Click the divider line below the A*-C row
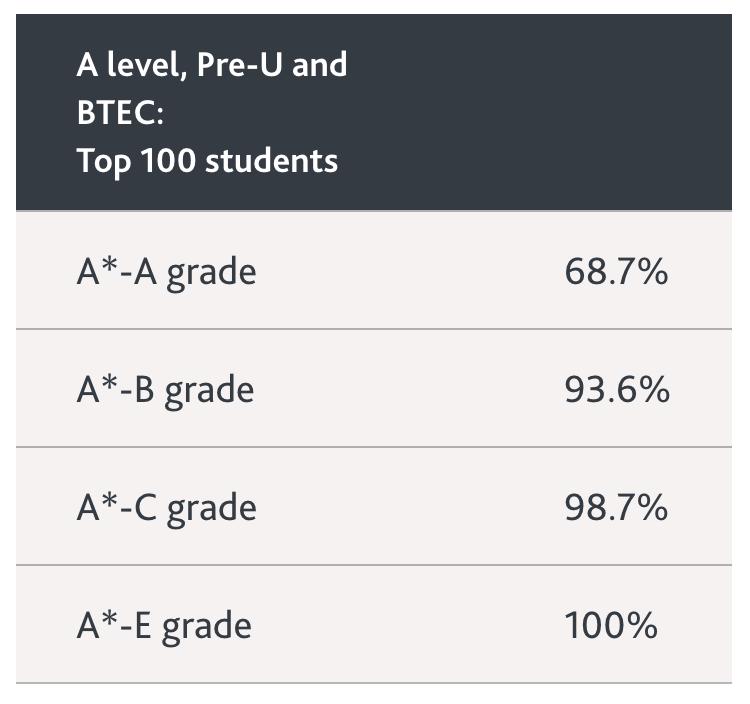The width and height of the screenshot is (750, 704). click(374, 565)
